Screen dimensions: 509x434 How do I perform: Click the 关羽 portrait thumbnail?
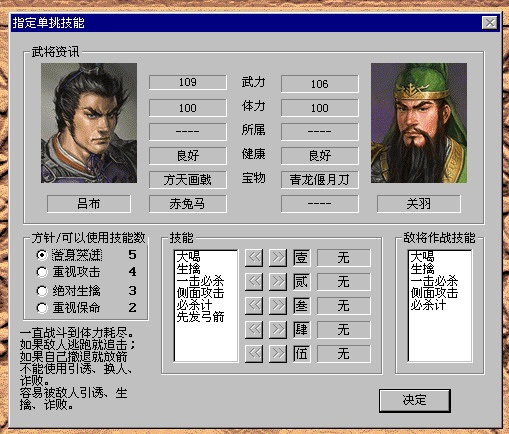point(419,123)
